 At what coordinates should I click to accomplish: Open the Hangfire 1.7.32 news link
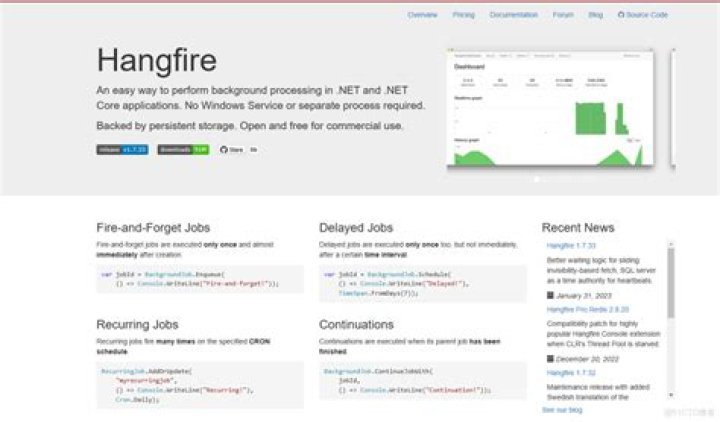tap(571, 373)
